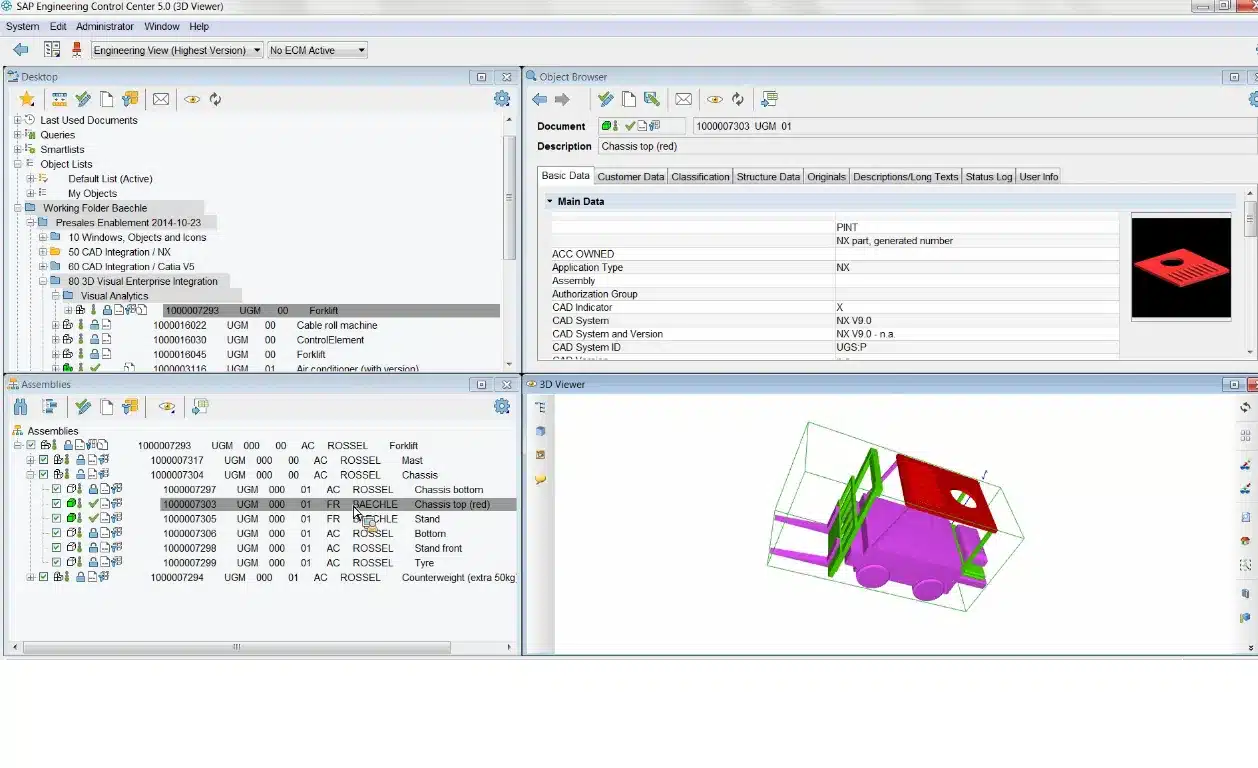This screenshot has width=1258, height=768.
Task: Click the back arrow in main toolbar
Action: point(21,50)
